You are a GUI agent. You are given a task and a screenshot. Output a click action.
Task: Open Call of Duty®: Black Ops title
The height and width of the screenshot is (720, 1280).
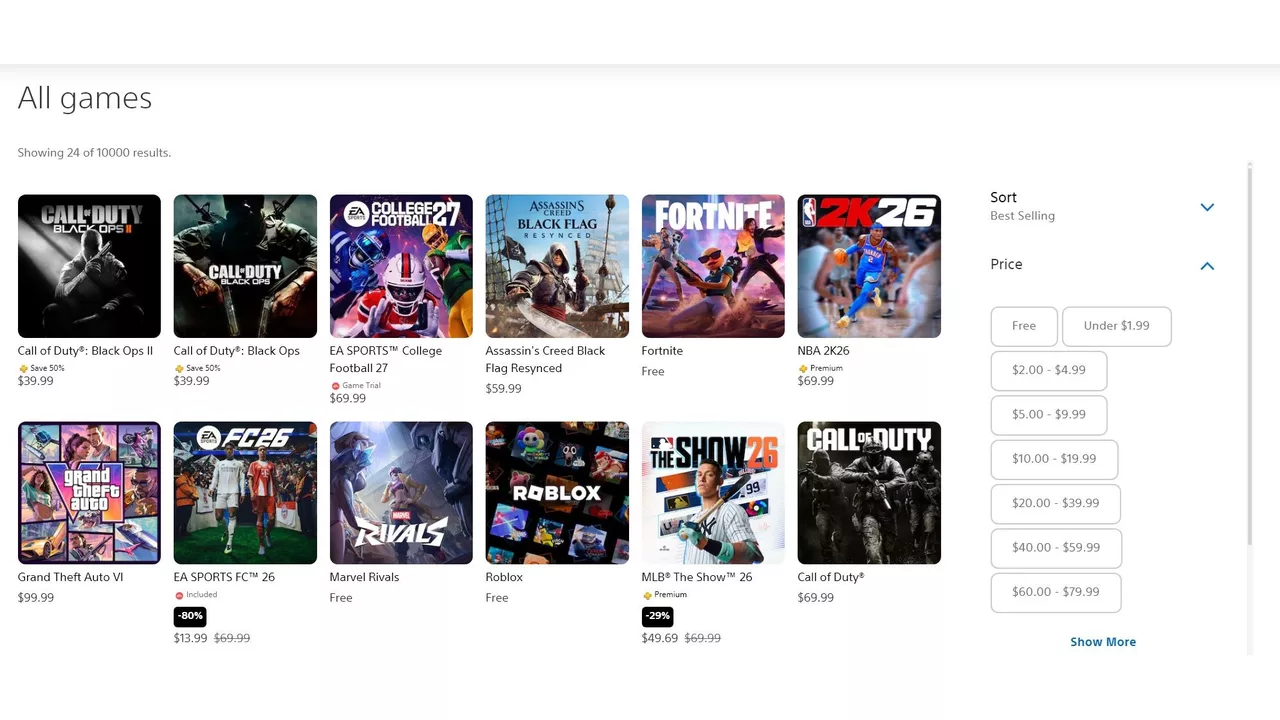(237, 351)
